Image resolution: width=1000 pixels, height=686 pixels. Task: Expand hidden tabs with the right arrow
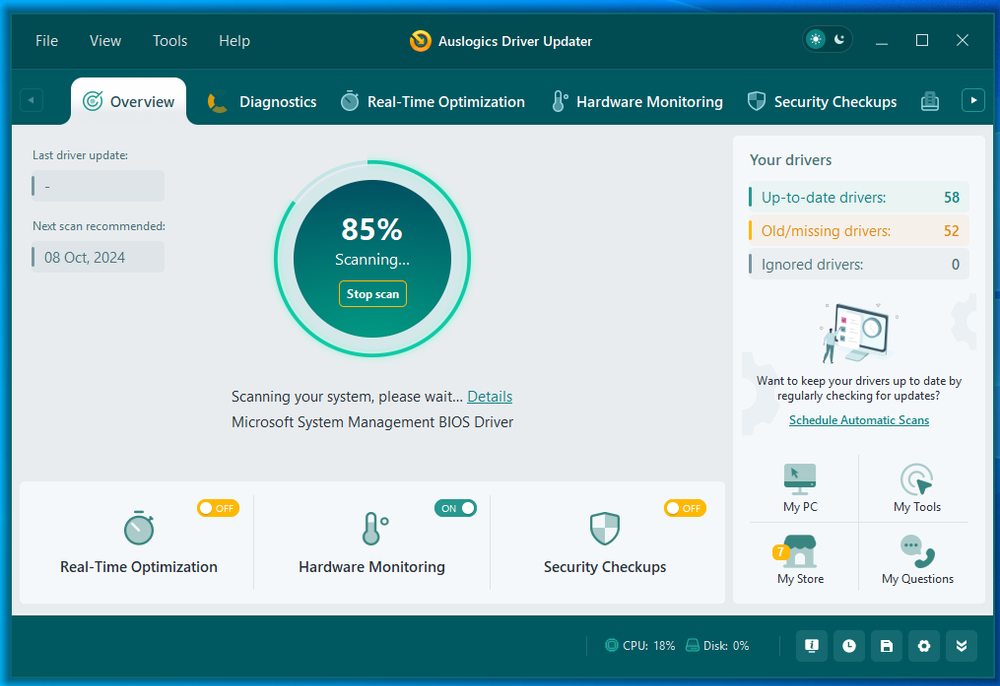[972, 100]
